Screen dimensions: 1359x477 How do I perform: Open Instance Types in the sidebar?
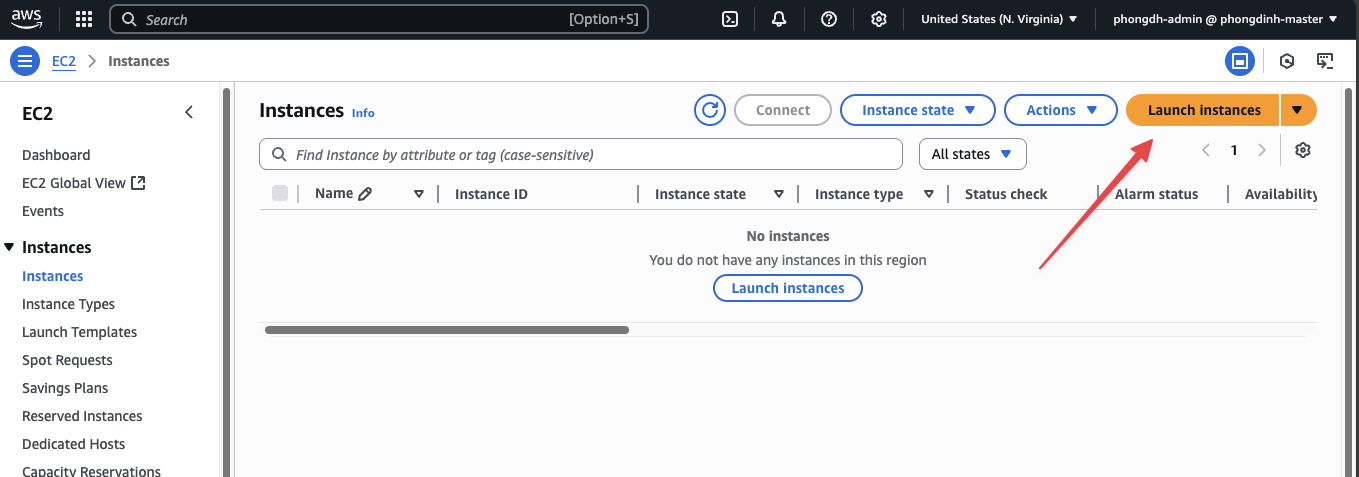pyautogui.click(x=68, y=304)
